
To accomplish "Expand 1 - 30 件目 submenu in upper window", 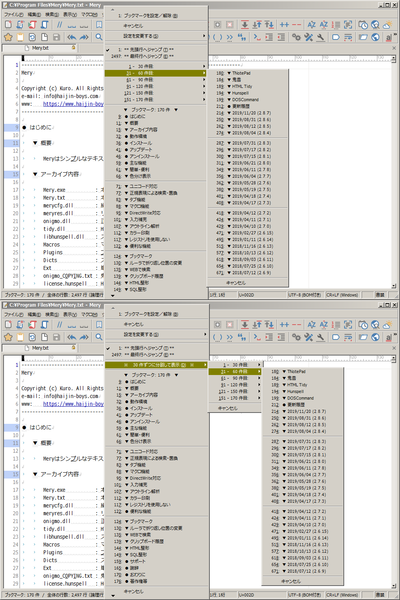I will [157, 66].
